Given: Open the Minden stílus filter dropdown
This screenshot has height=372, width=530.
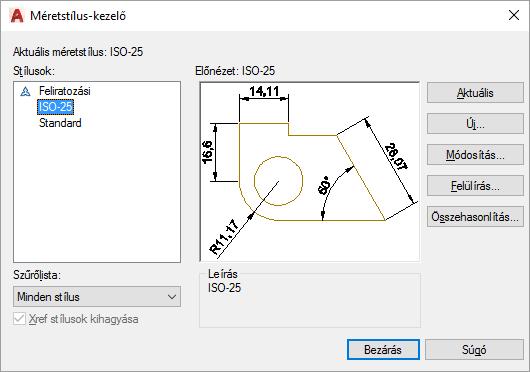Looking at the screenshot, I should click(x=97, y=297).
